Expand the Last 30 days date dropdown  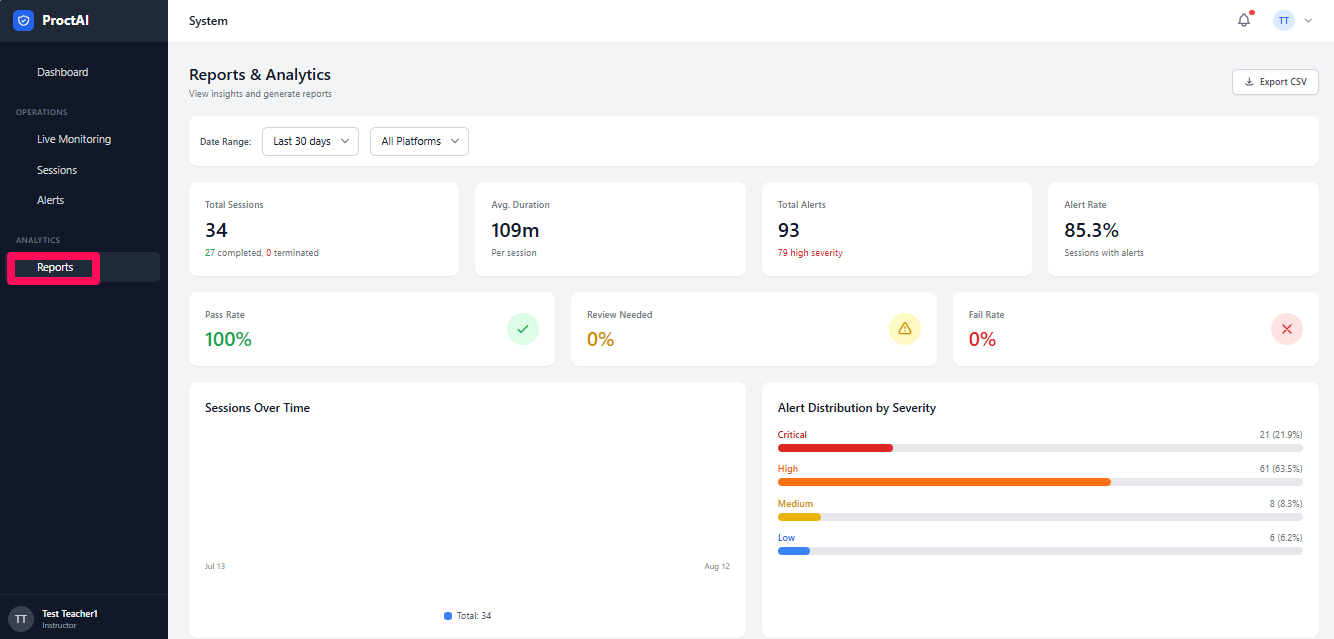[310, 141]
